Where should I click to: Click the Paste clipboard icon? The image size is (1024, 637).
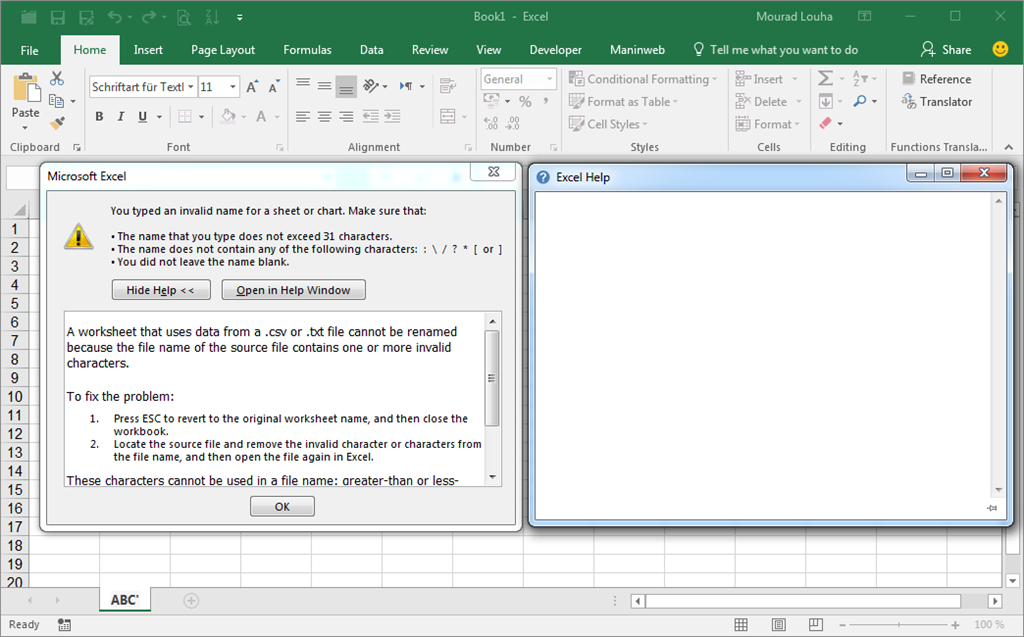(x=26, y=90)
